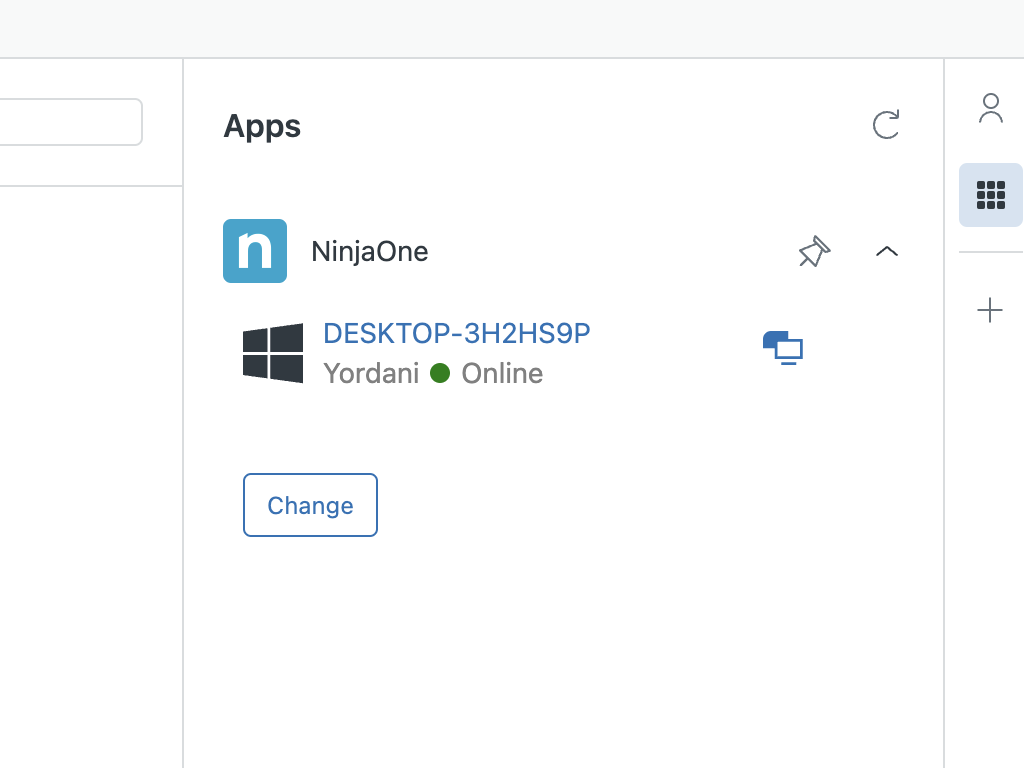The height and width of the screenshot is (768, 1024).
Task: Click the Yordani user label
Action: coord(371,374)
